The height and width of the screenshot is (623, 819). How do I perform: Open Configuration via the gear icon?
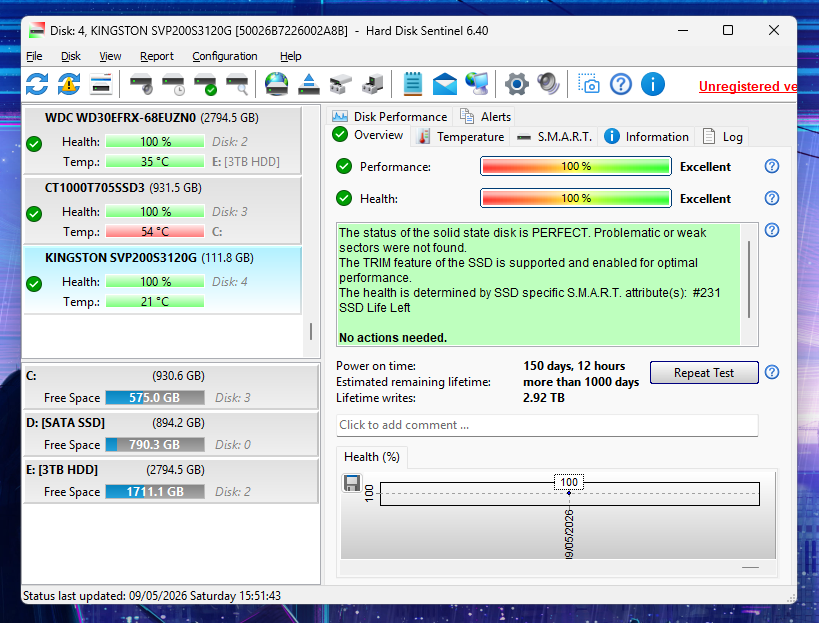(517, 84)
